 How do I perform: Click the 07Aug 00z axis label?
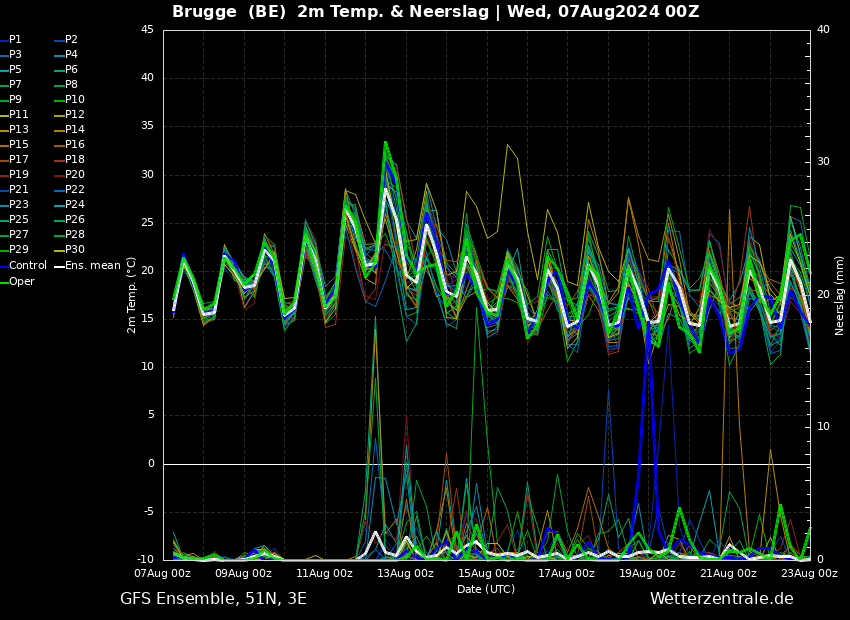click(x=163, y=573)
